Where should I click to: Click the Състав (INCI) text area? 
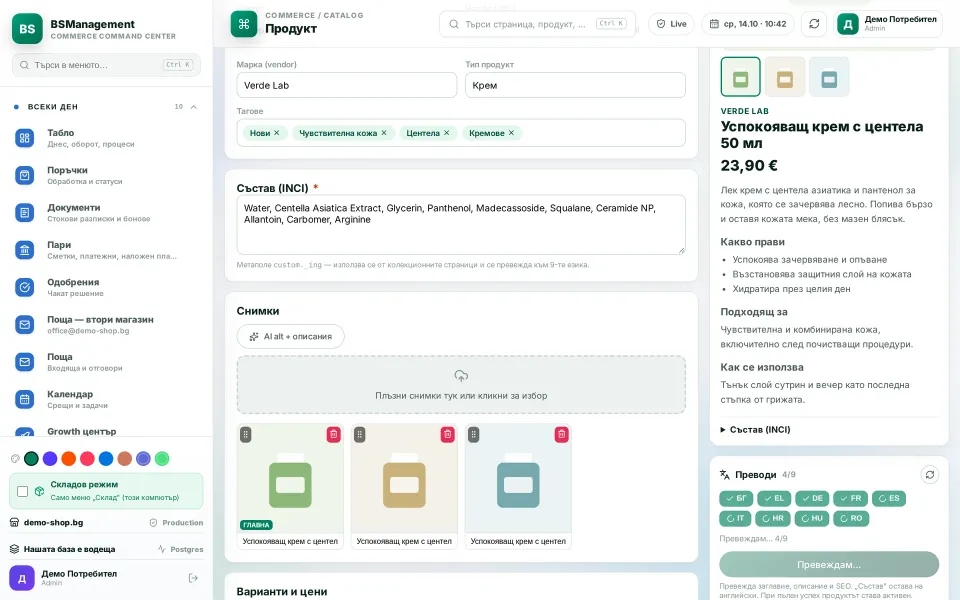(461, 224)
